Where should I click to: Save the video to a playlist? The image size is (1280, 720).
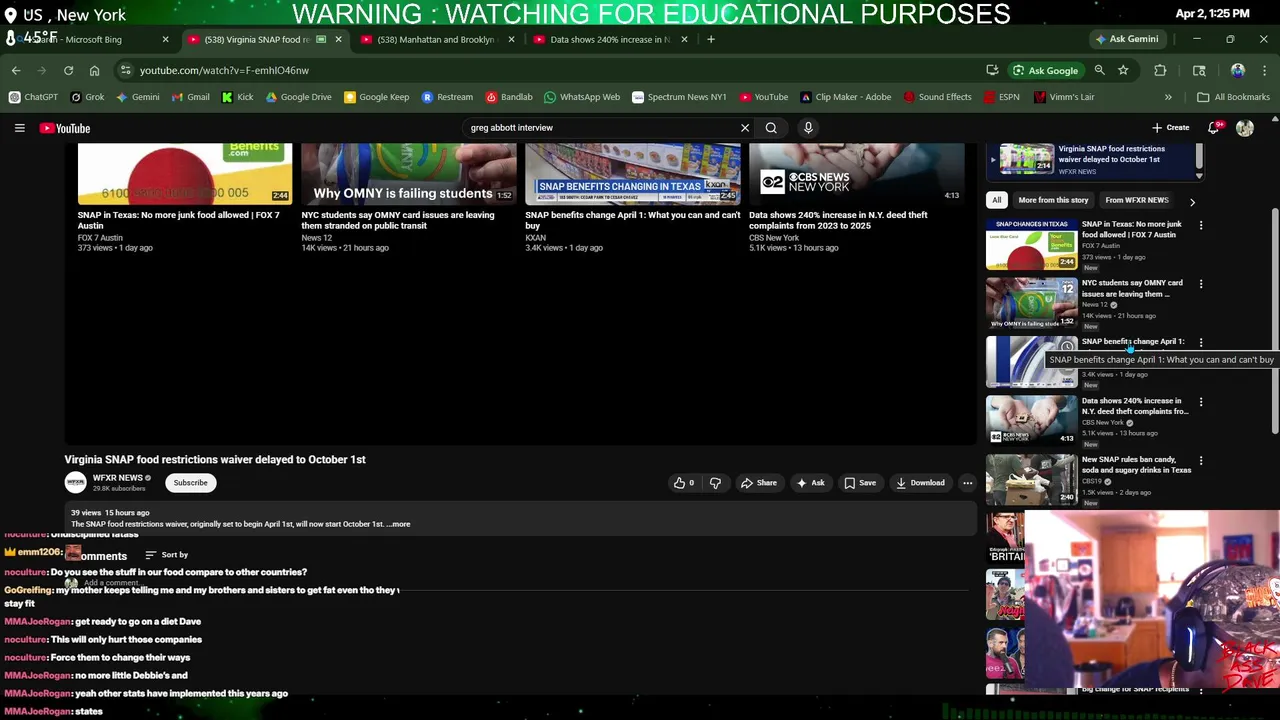[x=859, y=483]
